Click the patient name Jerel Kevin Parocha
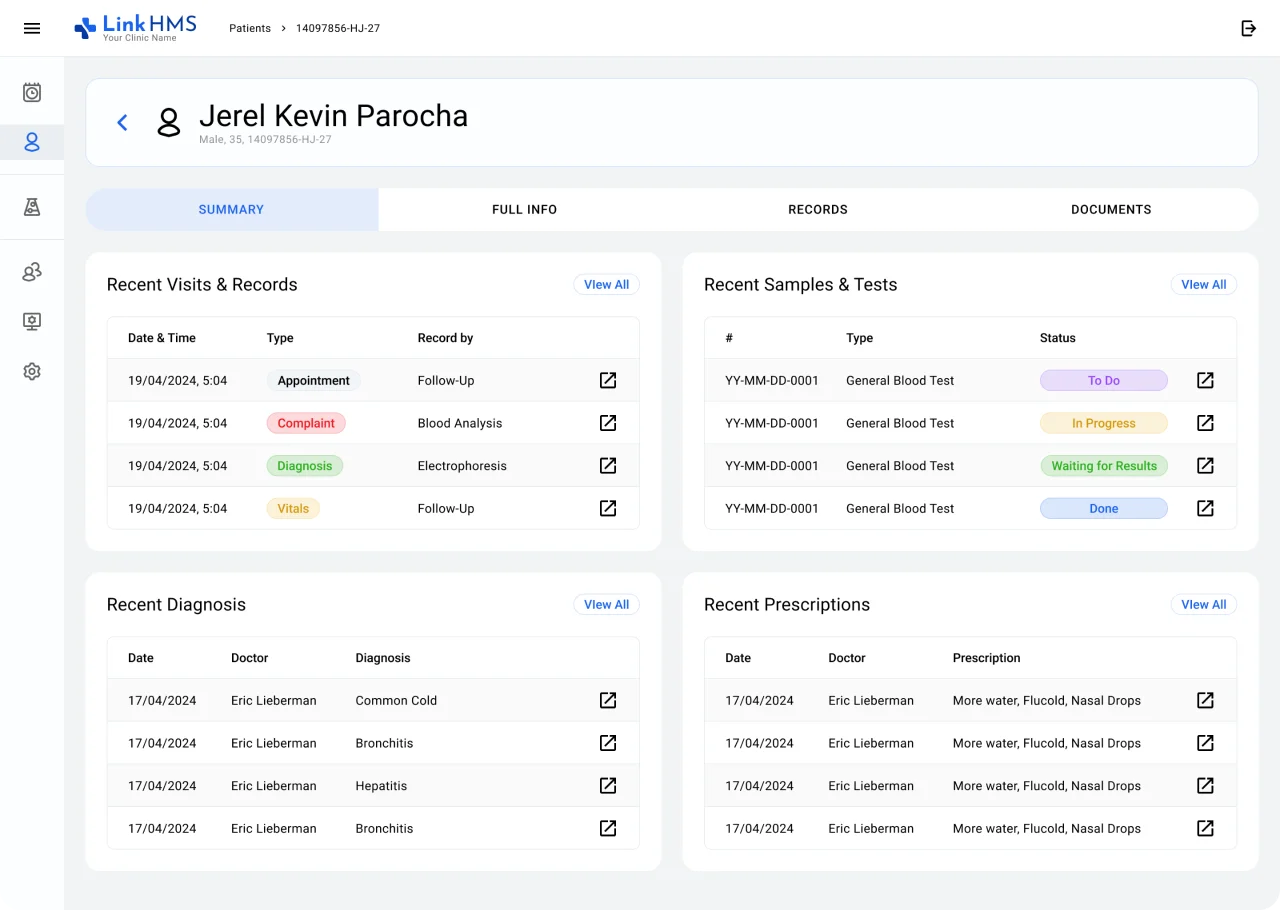Image resolution: width=1280 pixels, height=910 pixels. click(x=333, y=116)
